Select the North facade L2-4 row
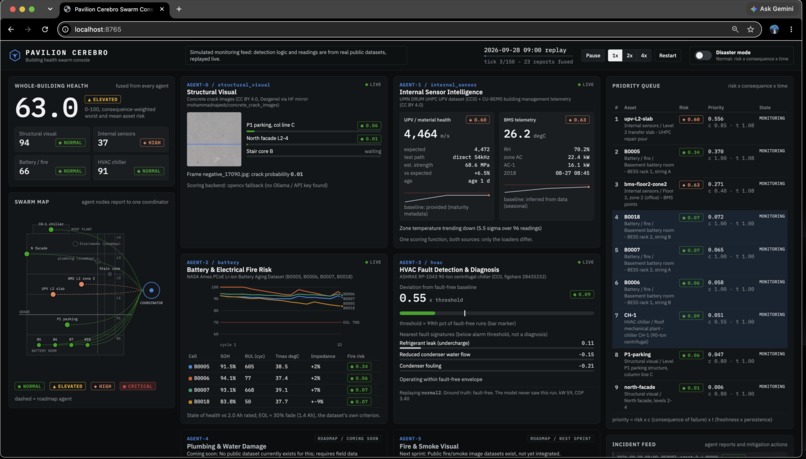This screenshot has width=806, height=459. click(x=314, y=139)
